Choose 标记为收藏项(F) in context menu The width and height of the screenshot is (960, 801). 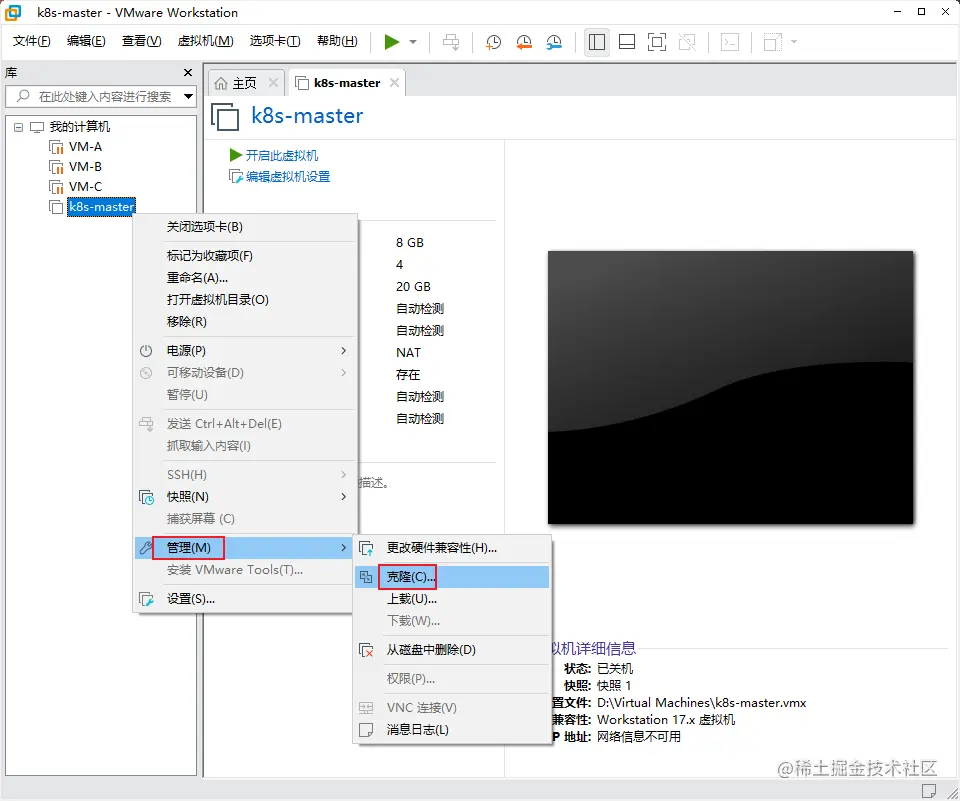point(245,256)
